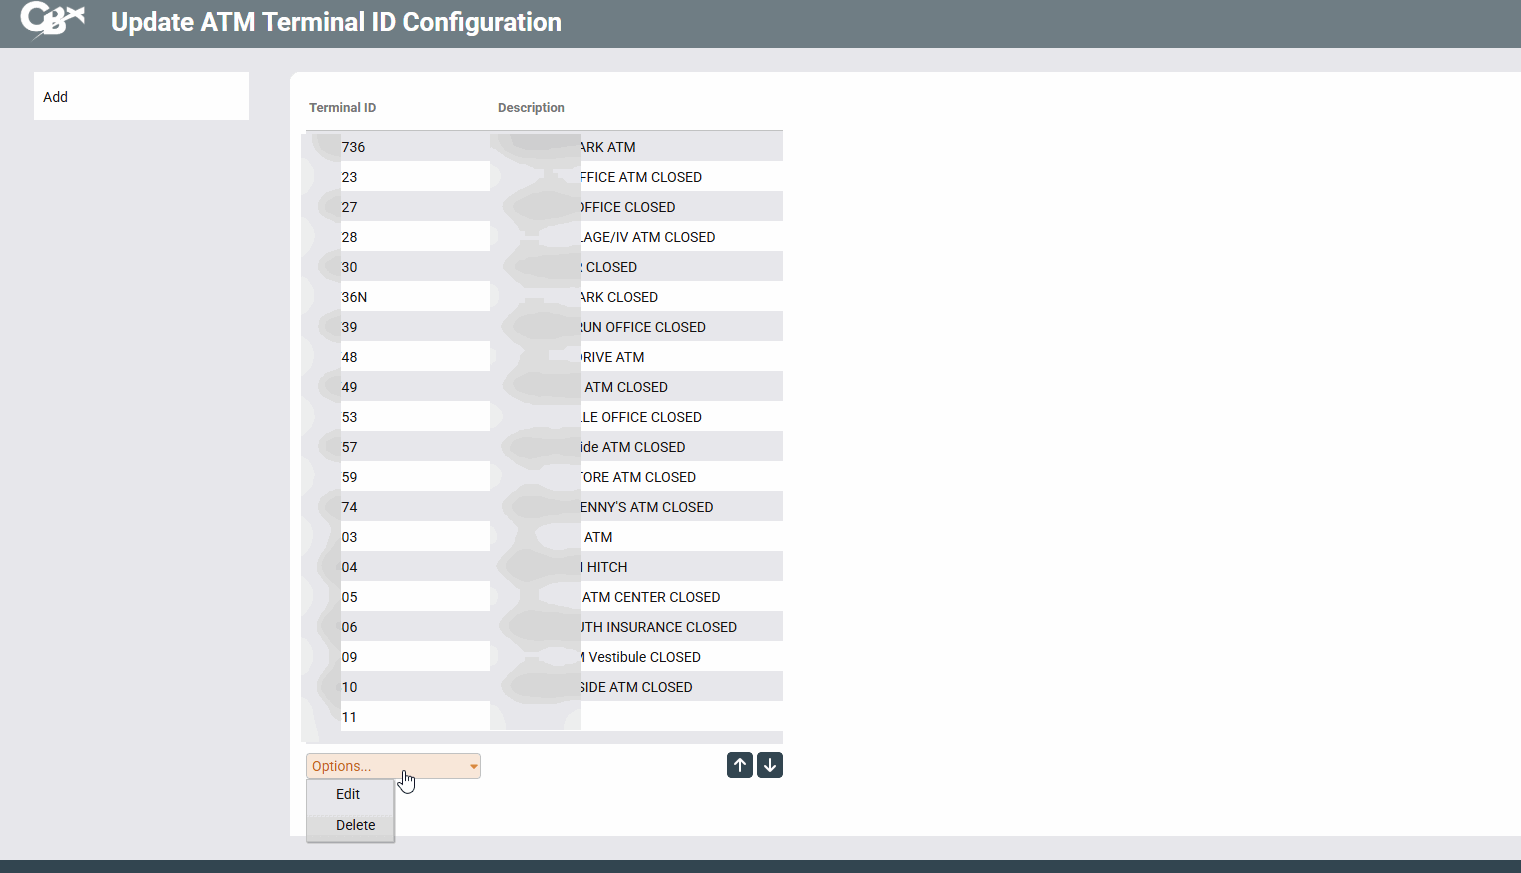Click Terminal ID column header

(342, 108)
